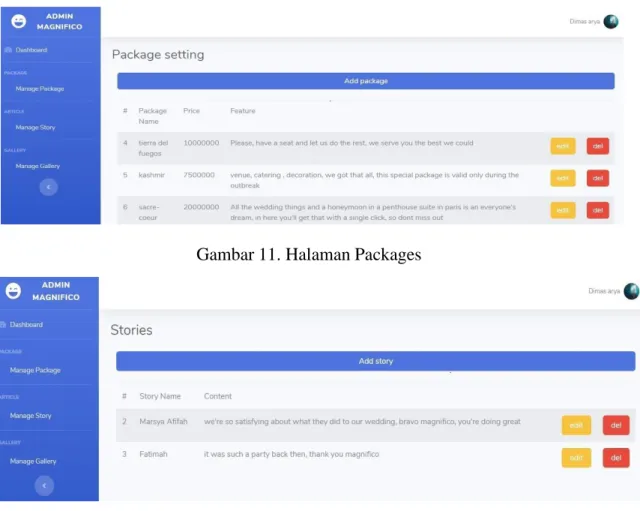Open Manage Package in Package setting sidebar
640x511 pixels.
point(40,89)
